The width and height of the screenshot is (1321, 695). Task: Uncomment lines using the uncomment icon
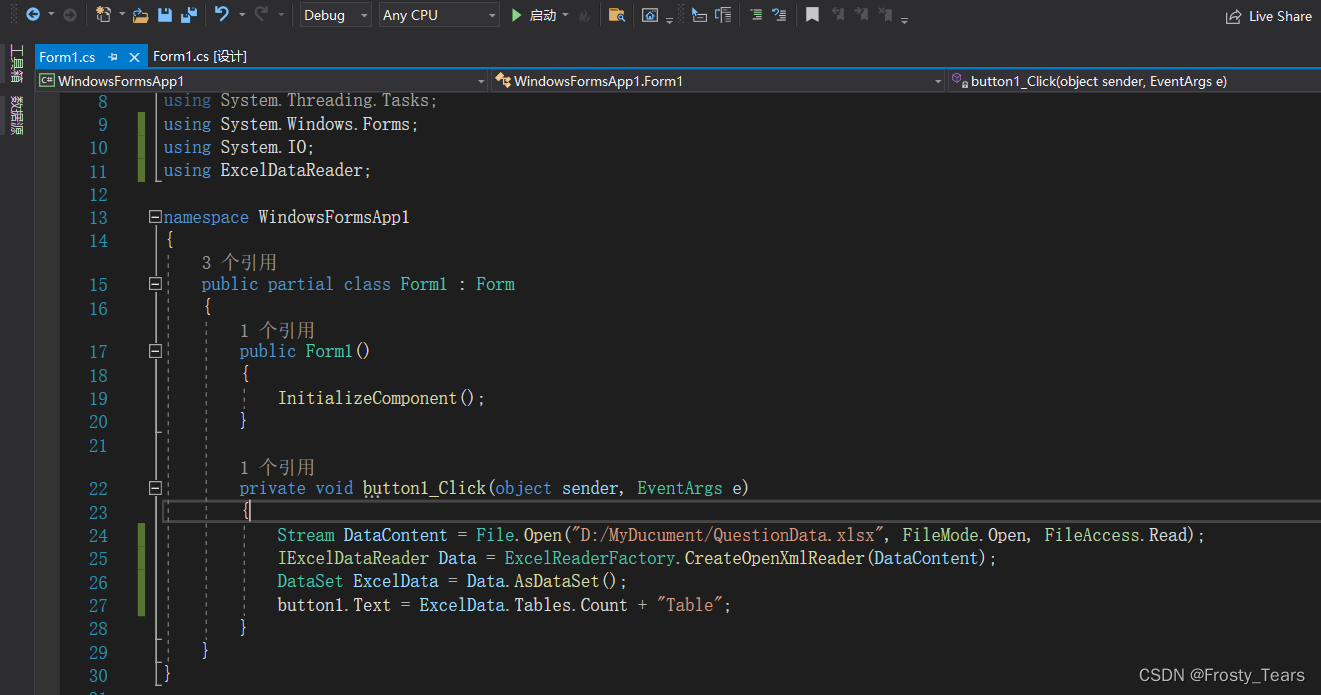tap(779, 15)
